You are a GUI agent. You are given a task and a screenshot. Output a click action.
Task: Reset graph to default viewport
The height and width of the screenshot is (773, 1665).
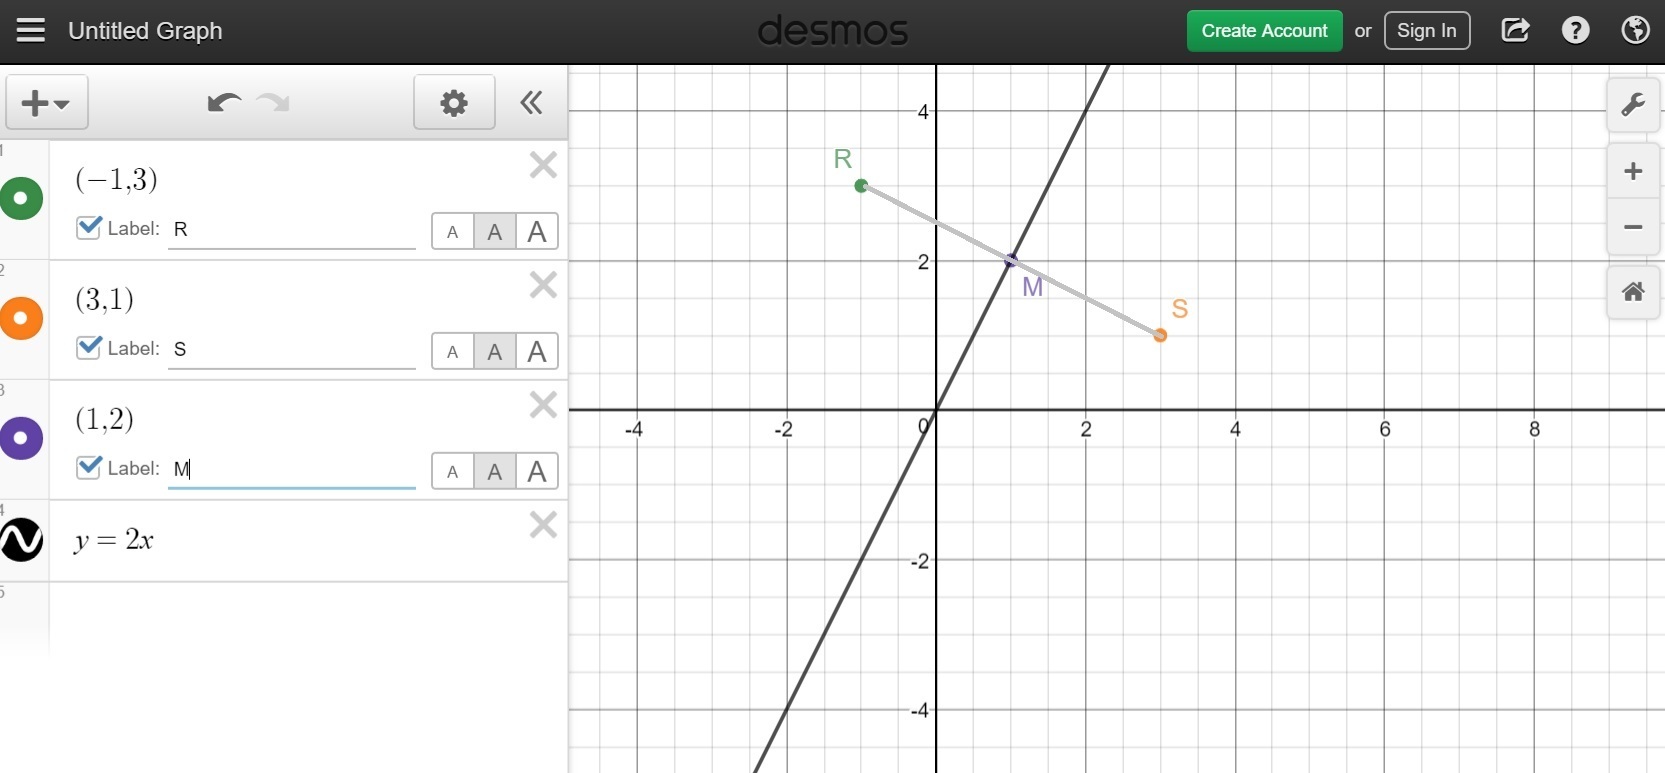1633,292
